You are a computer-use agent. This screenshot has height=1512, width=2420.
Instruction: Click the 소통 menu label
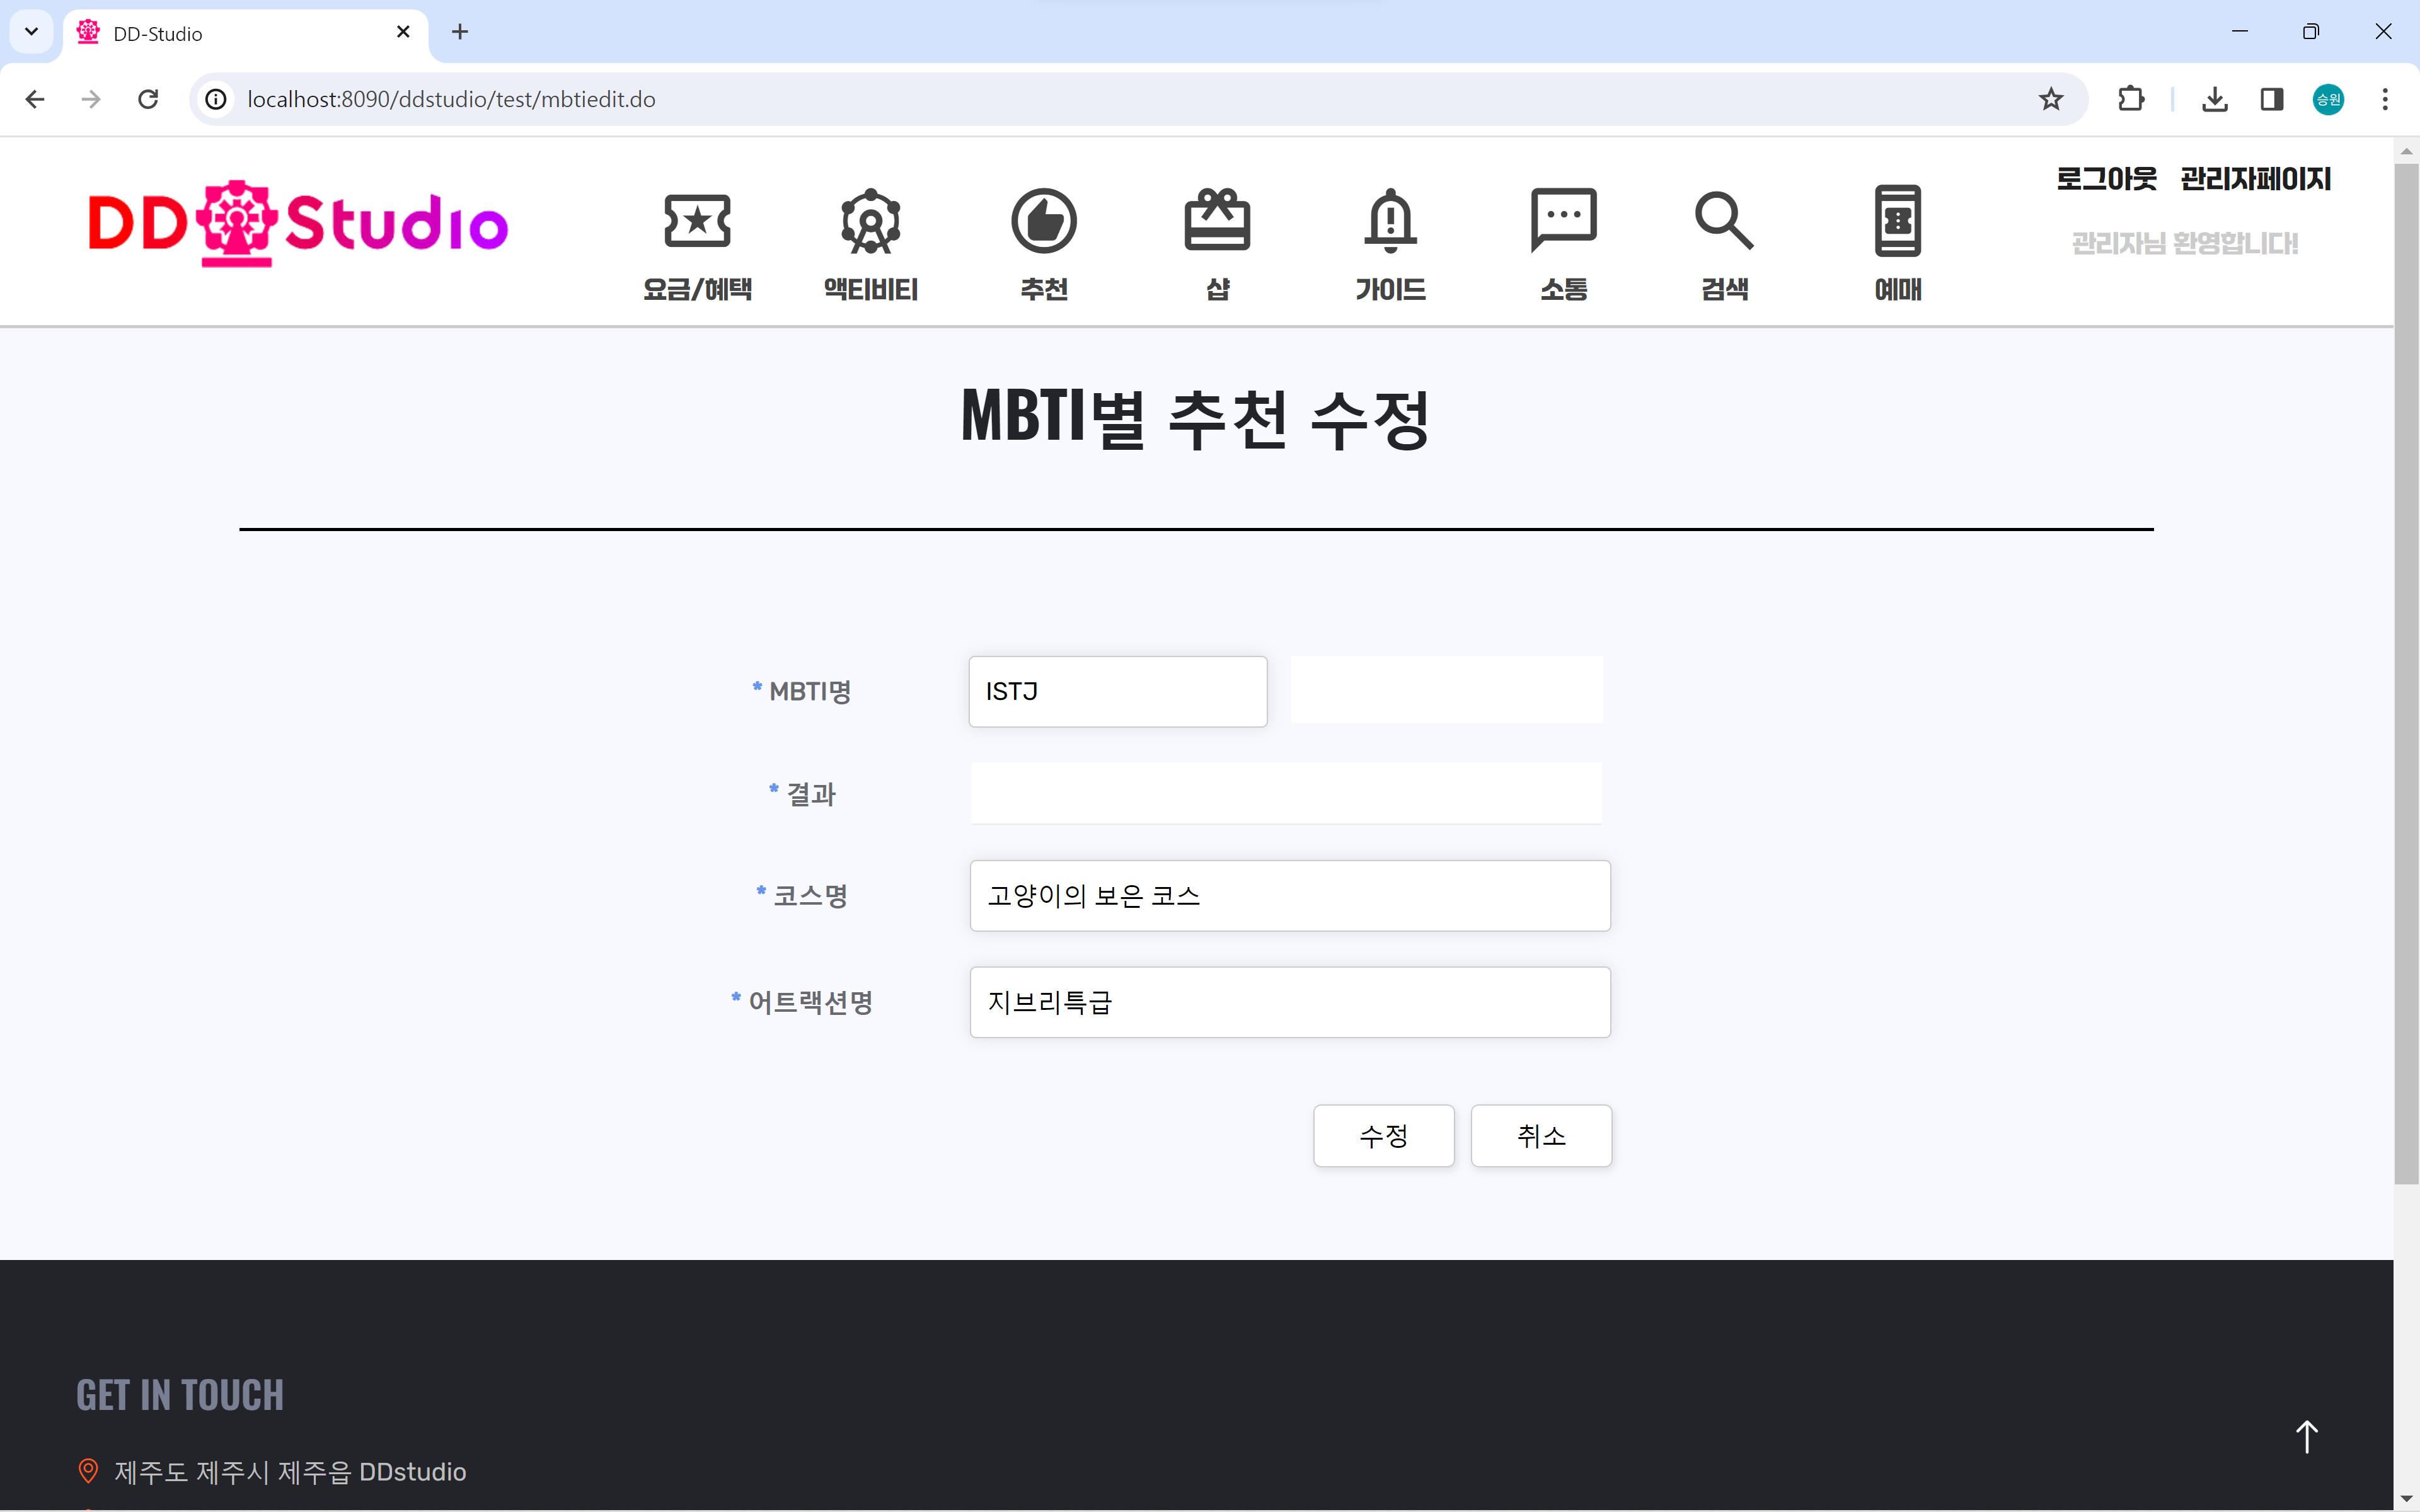[x=1563, y=289]
